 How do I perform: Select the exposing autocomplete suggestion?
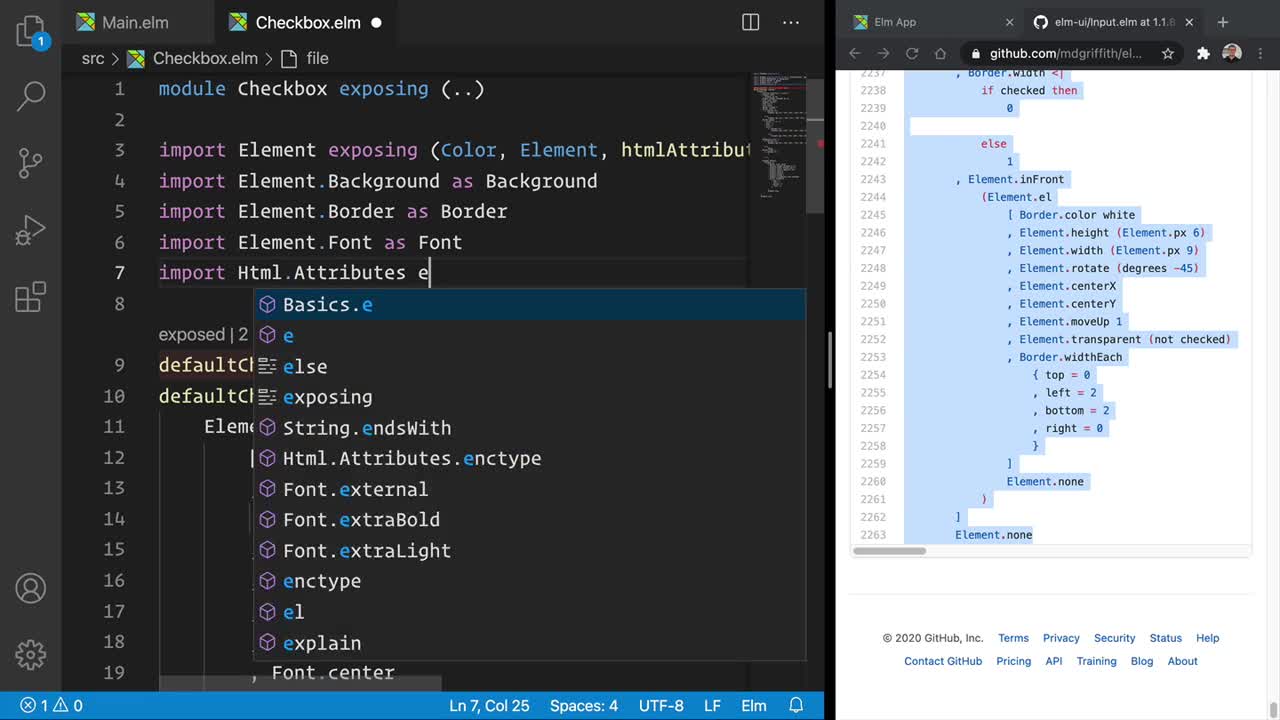pyautogui.click(x=327, y=397)
